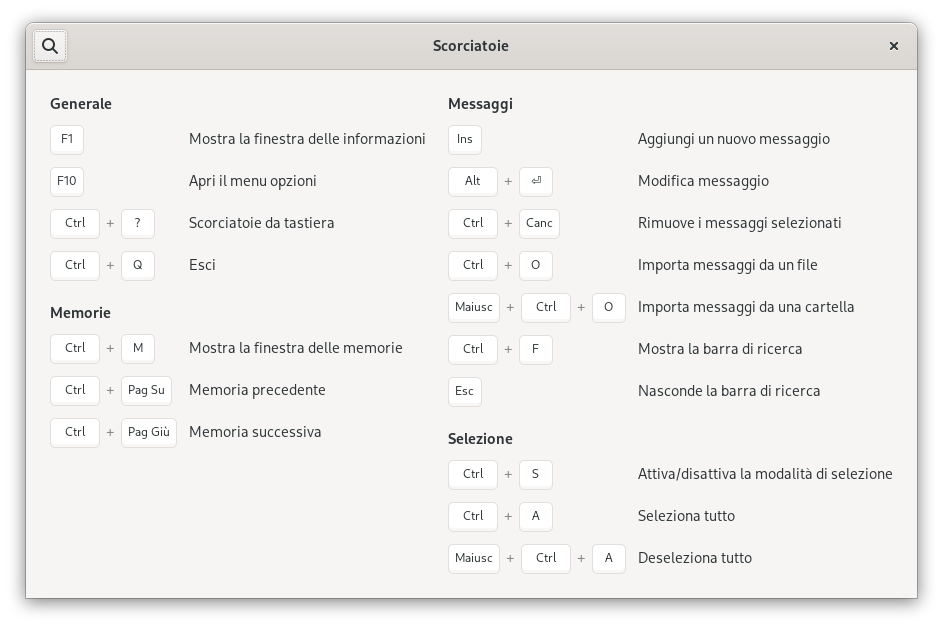
Task: Close the Scorciatoie window
Action: 894,46
